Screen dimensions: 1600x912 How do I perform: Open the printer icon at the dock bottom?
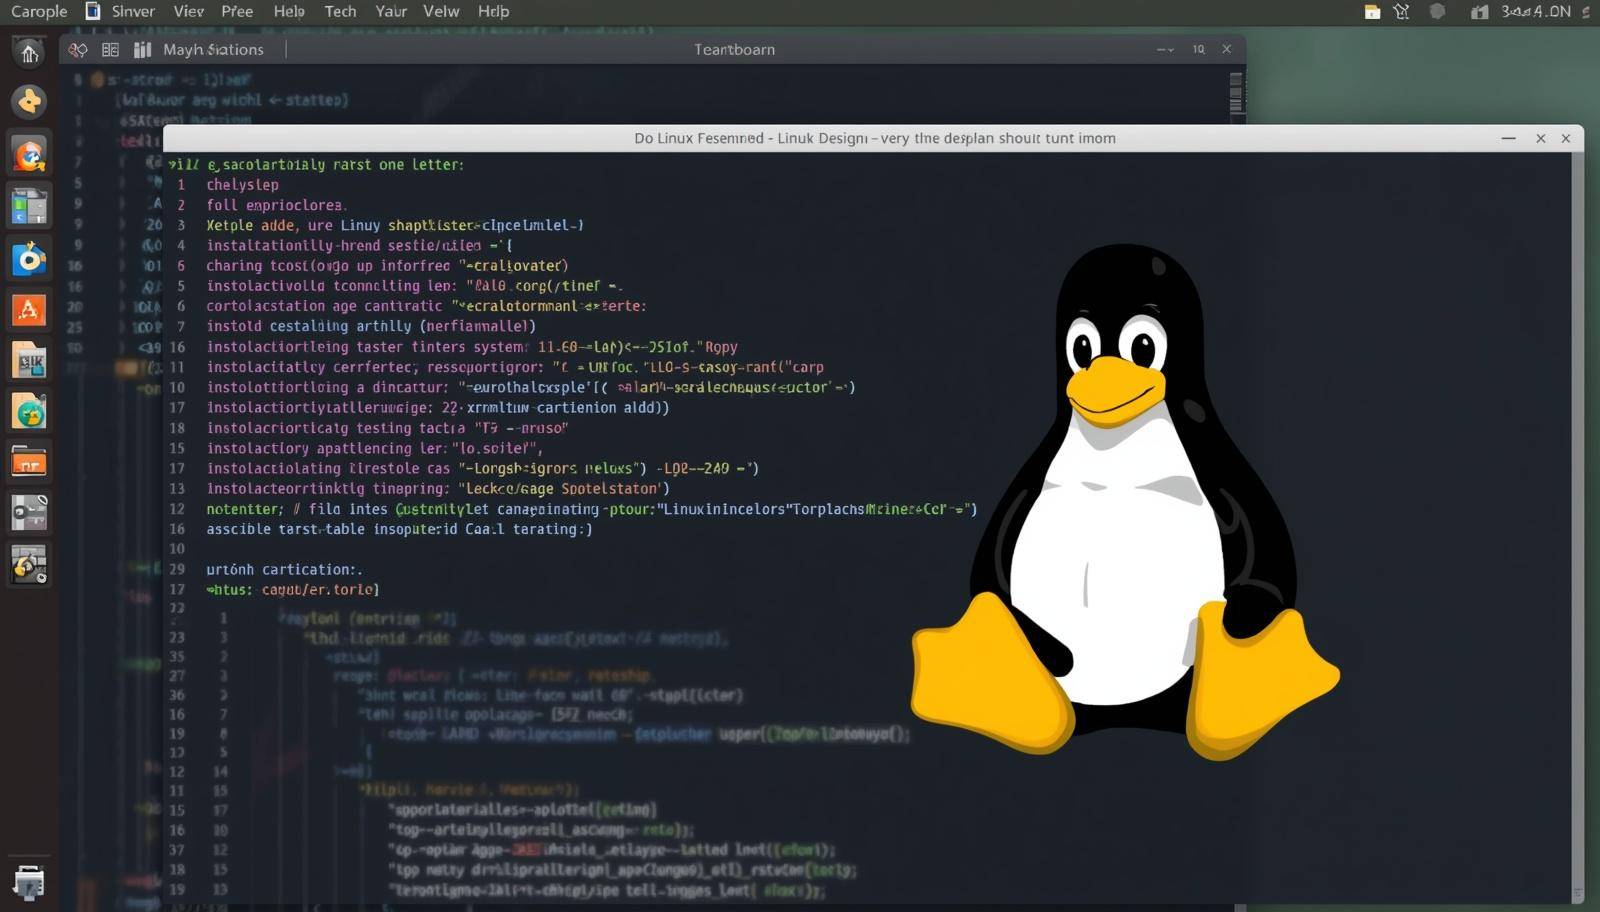pyautogui.click(x=29, y=882)
